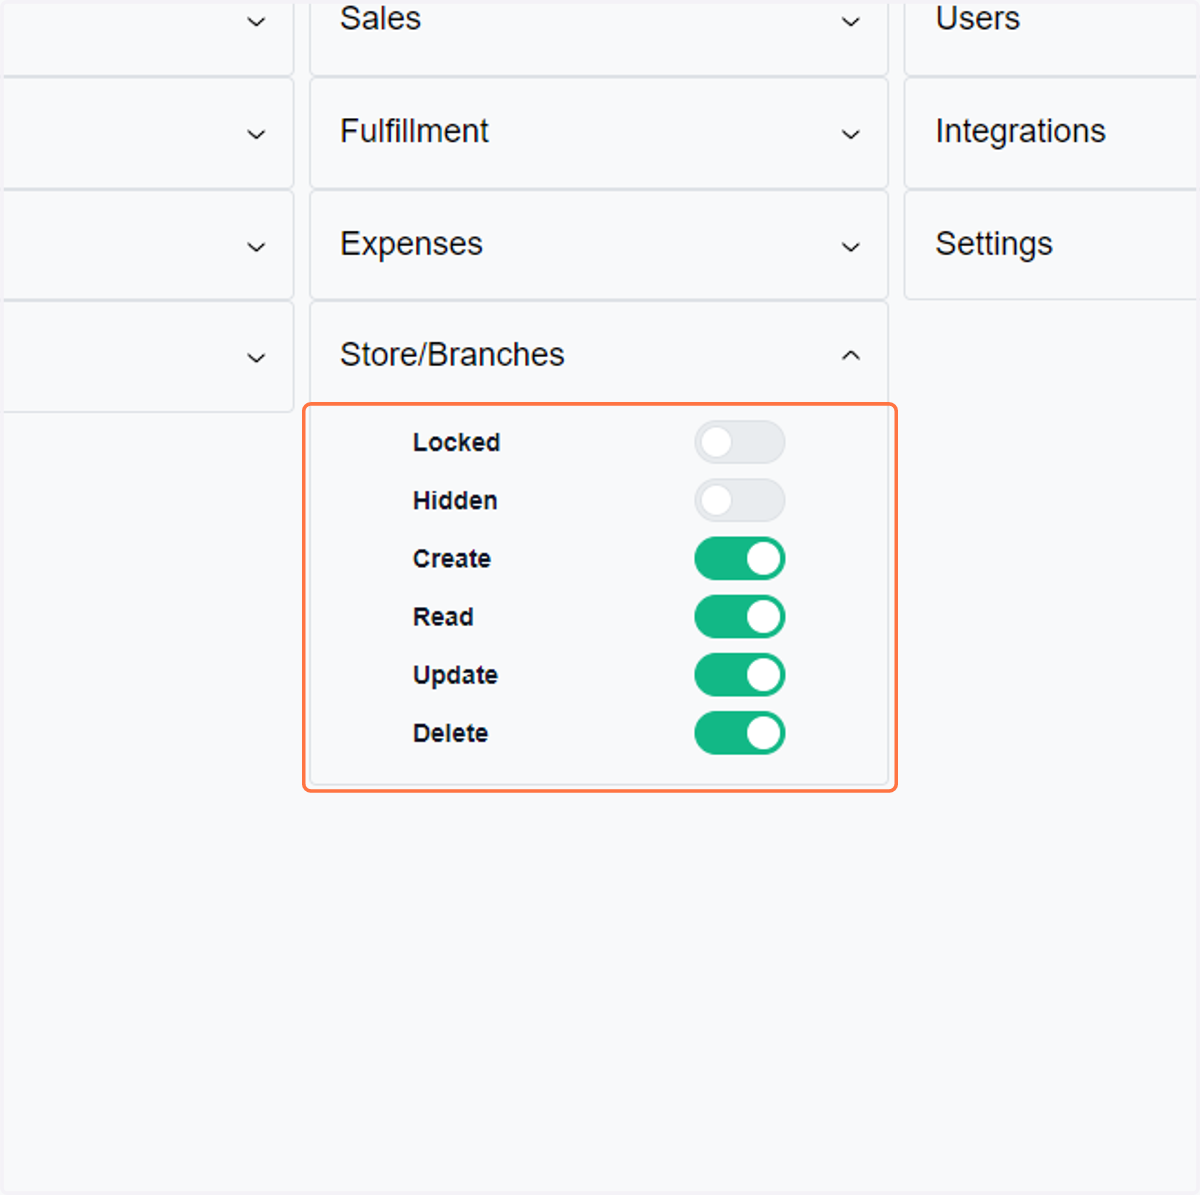Click the Update label

coord(455,675)
